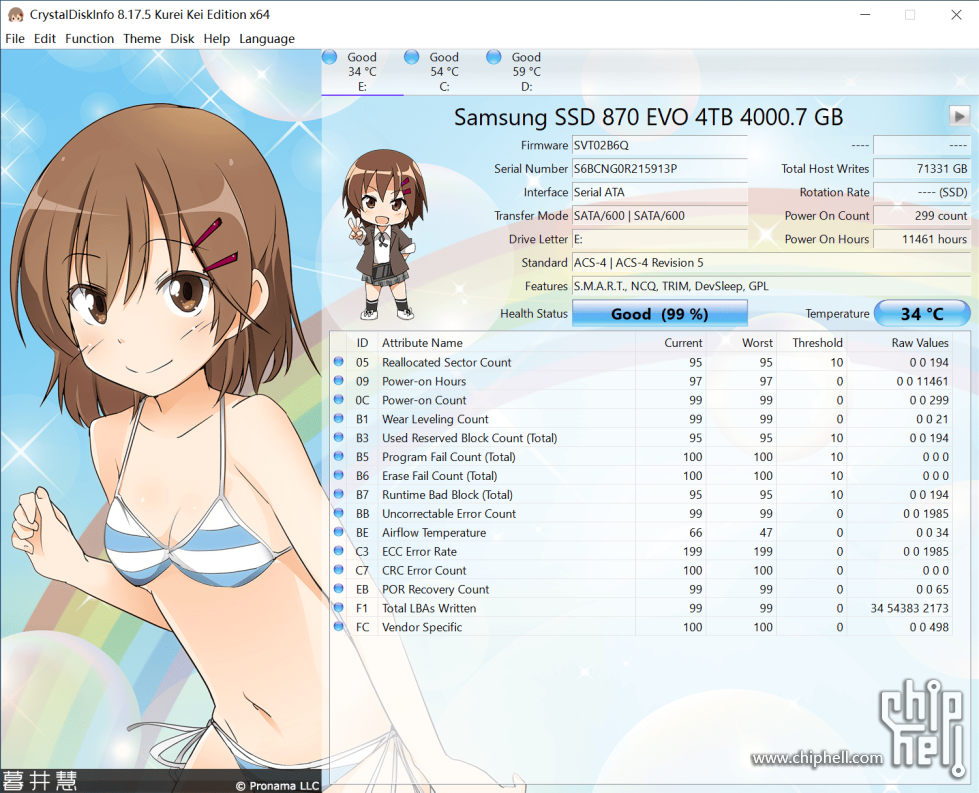Click status icon for Wear Leveling Count
The image size is (979, 793).
(338, 418)
